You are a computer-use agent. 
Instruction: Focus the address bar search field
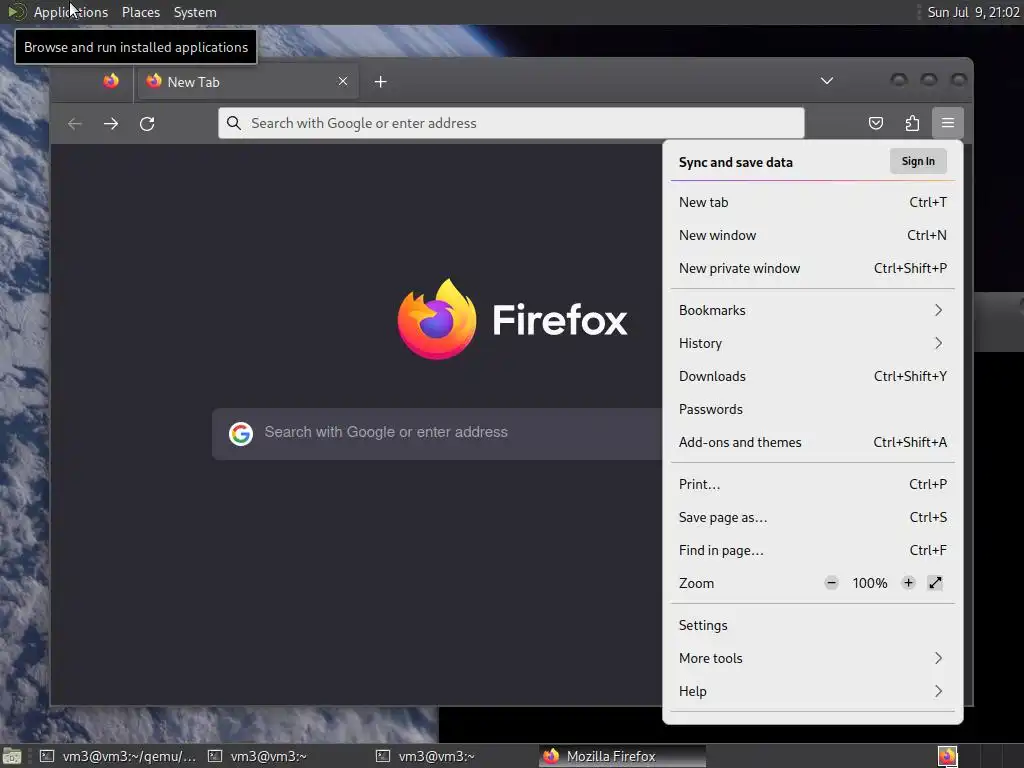click(511, 123)
